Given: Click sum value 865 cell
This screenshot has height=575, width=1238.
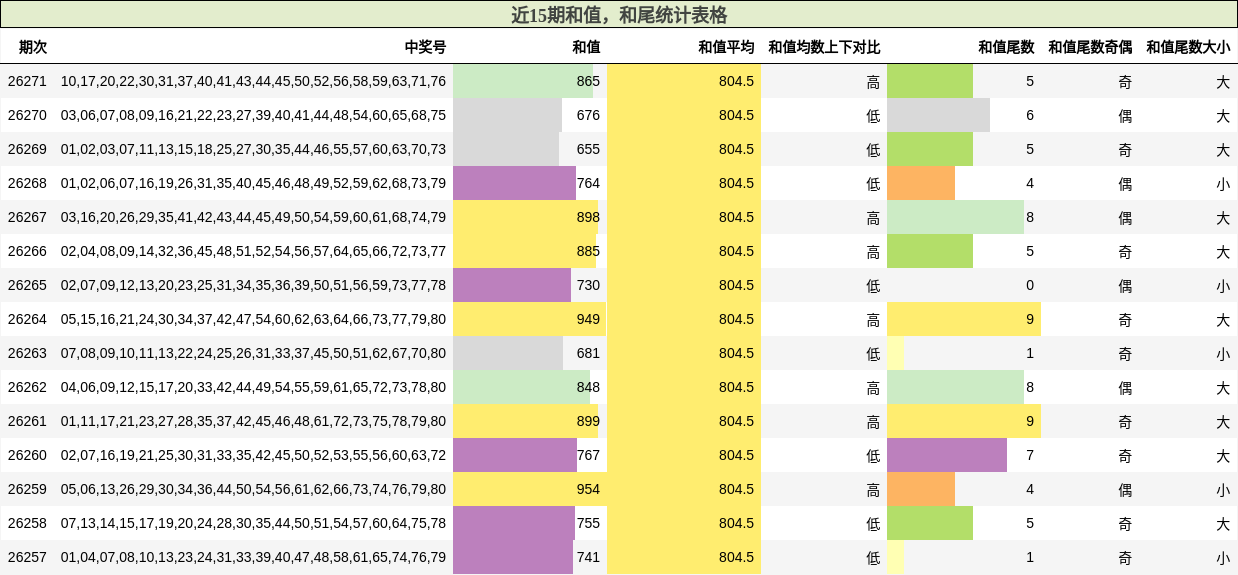Looking at the screenshot, I should click(x=530, y=81).
